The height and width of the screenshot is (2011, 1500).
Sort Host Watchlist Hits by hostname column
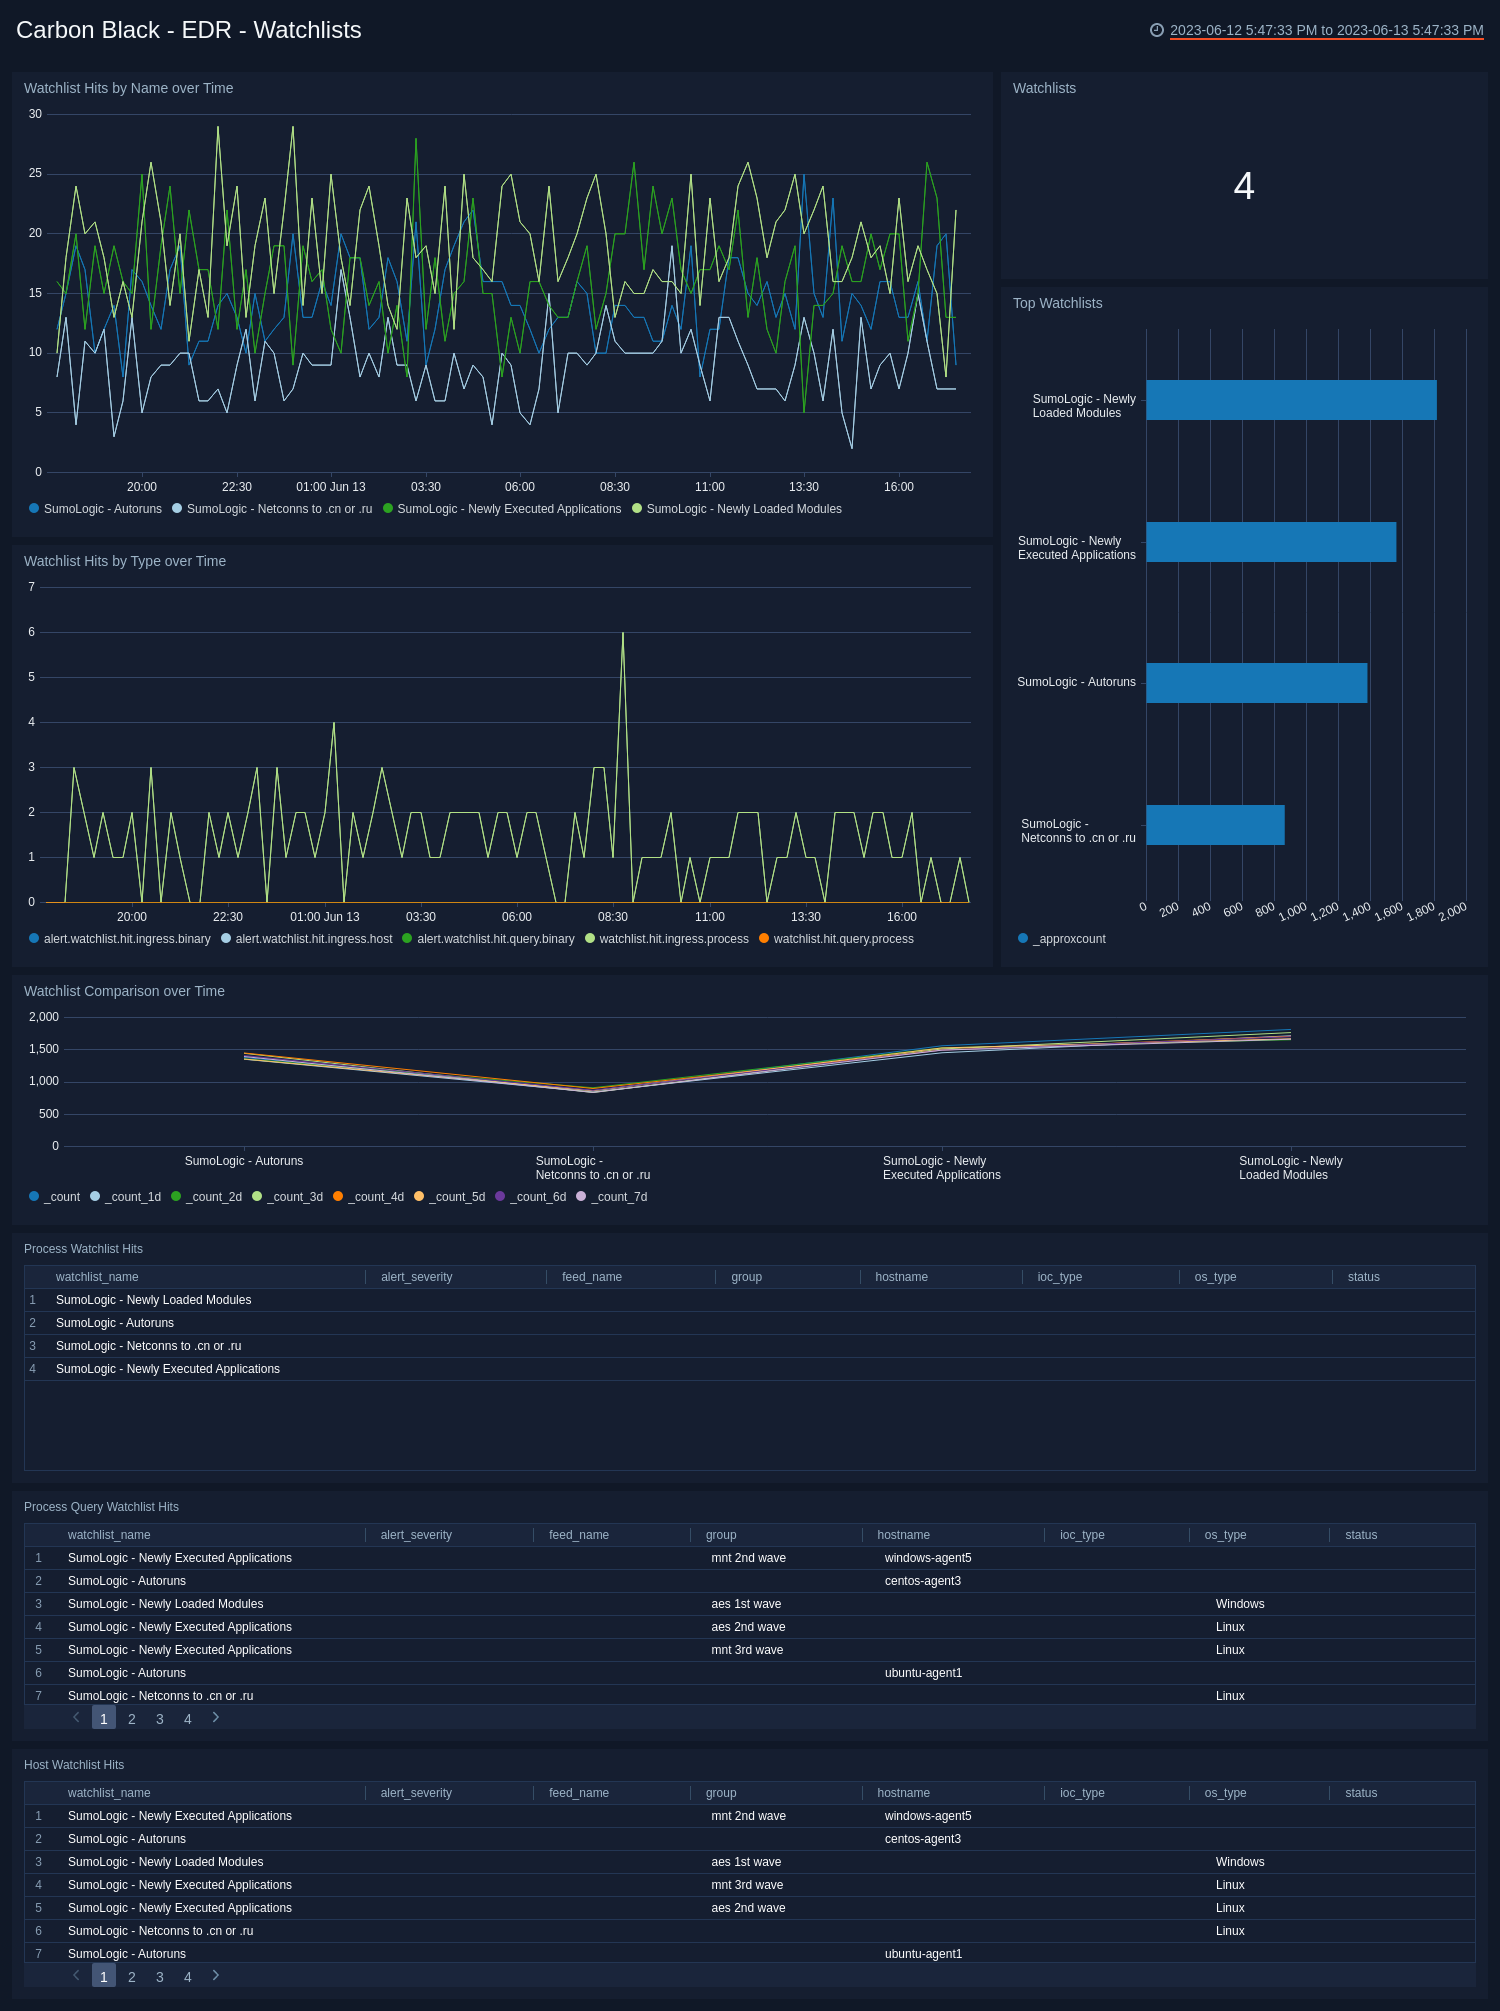click(904, 1793)
